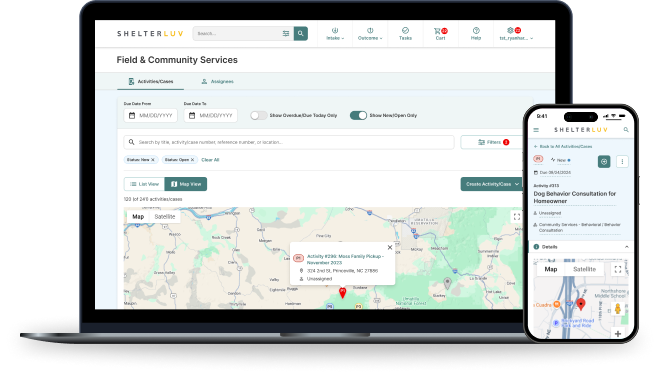Click the green search magnifier button in header
Image resolution: width=660 pixels, height=374 pixels.
point(301,33)
